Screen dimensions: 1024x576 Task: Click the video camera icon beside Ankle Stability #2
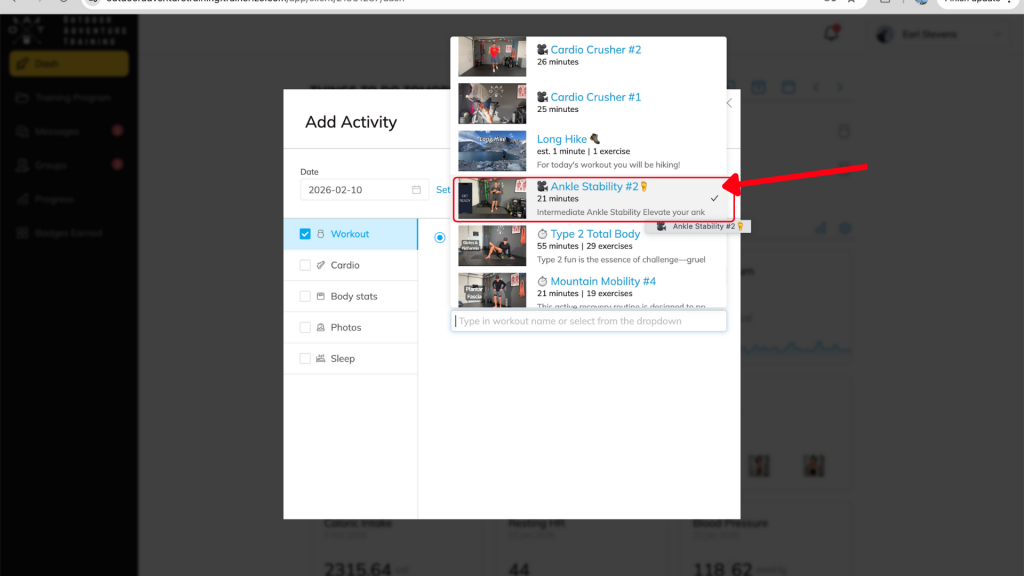(542, 187)
